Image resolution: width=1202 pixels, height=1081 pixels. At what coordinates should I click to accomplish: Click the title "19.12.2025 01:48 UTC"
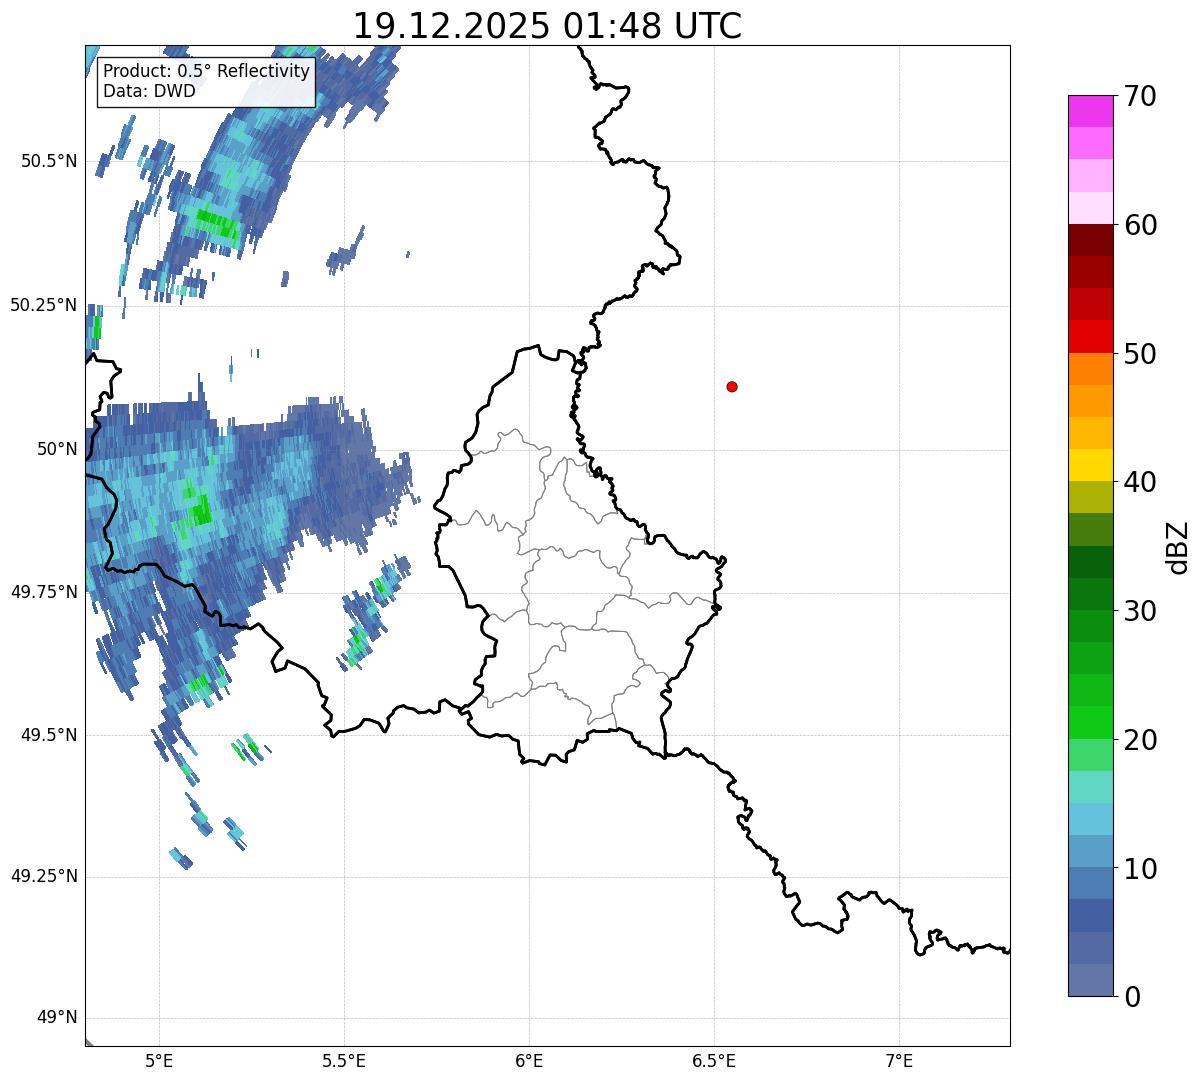tap(547, 26)
